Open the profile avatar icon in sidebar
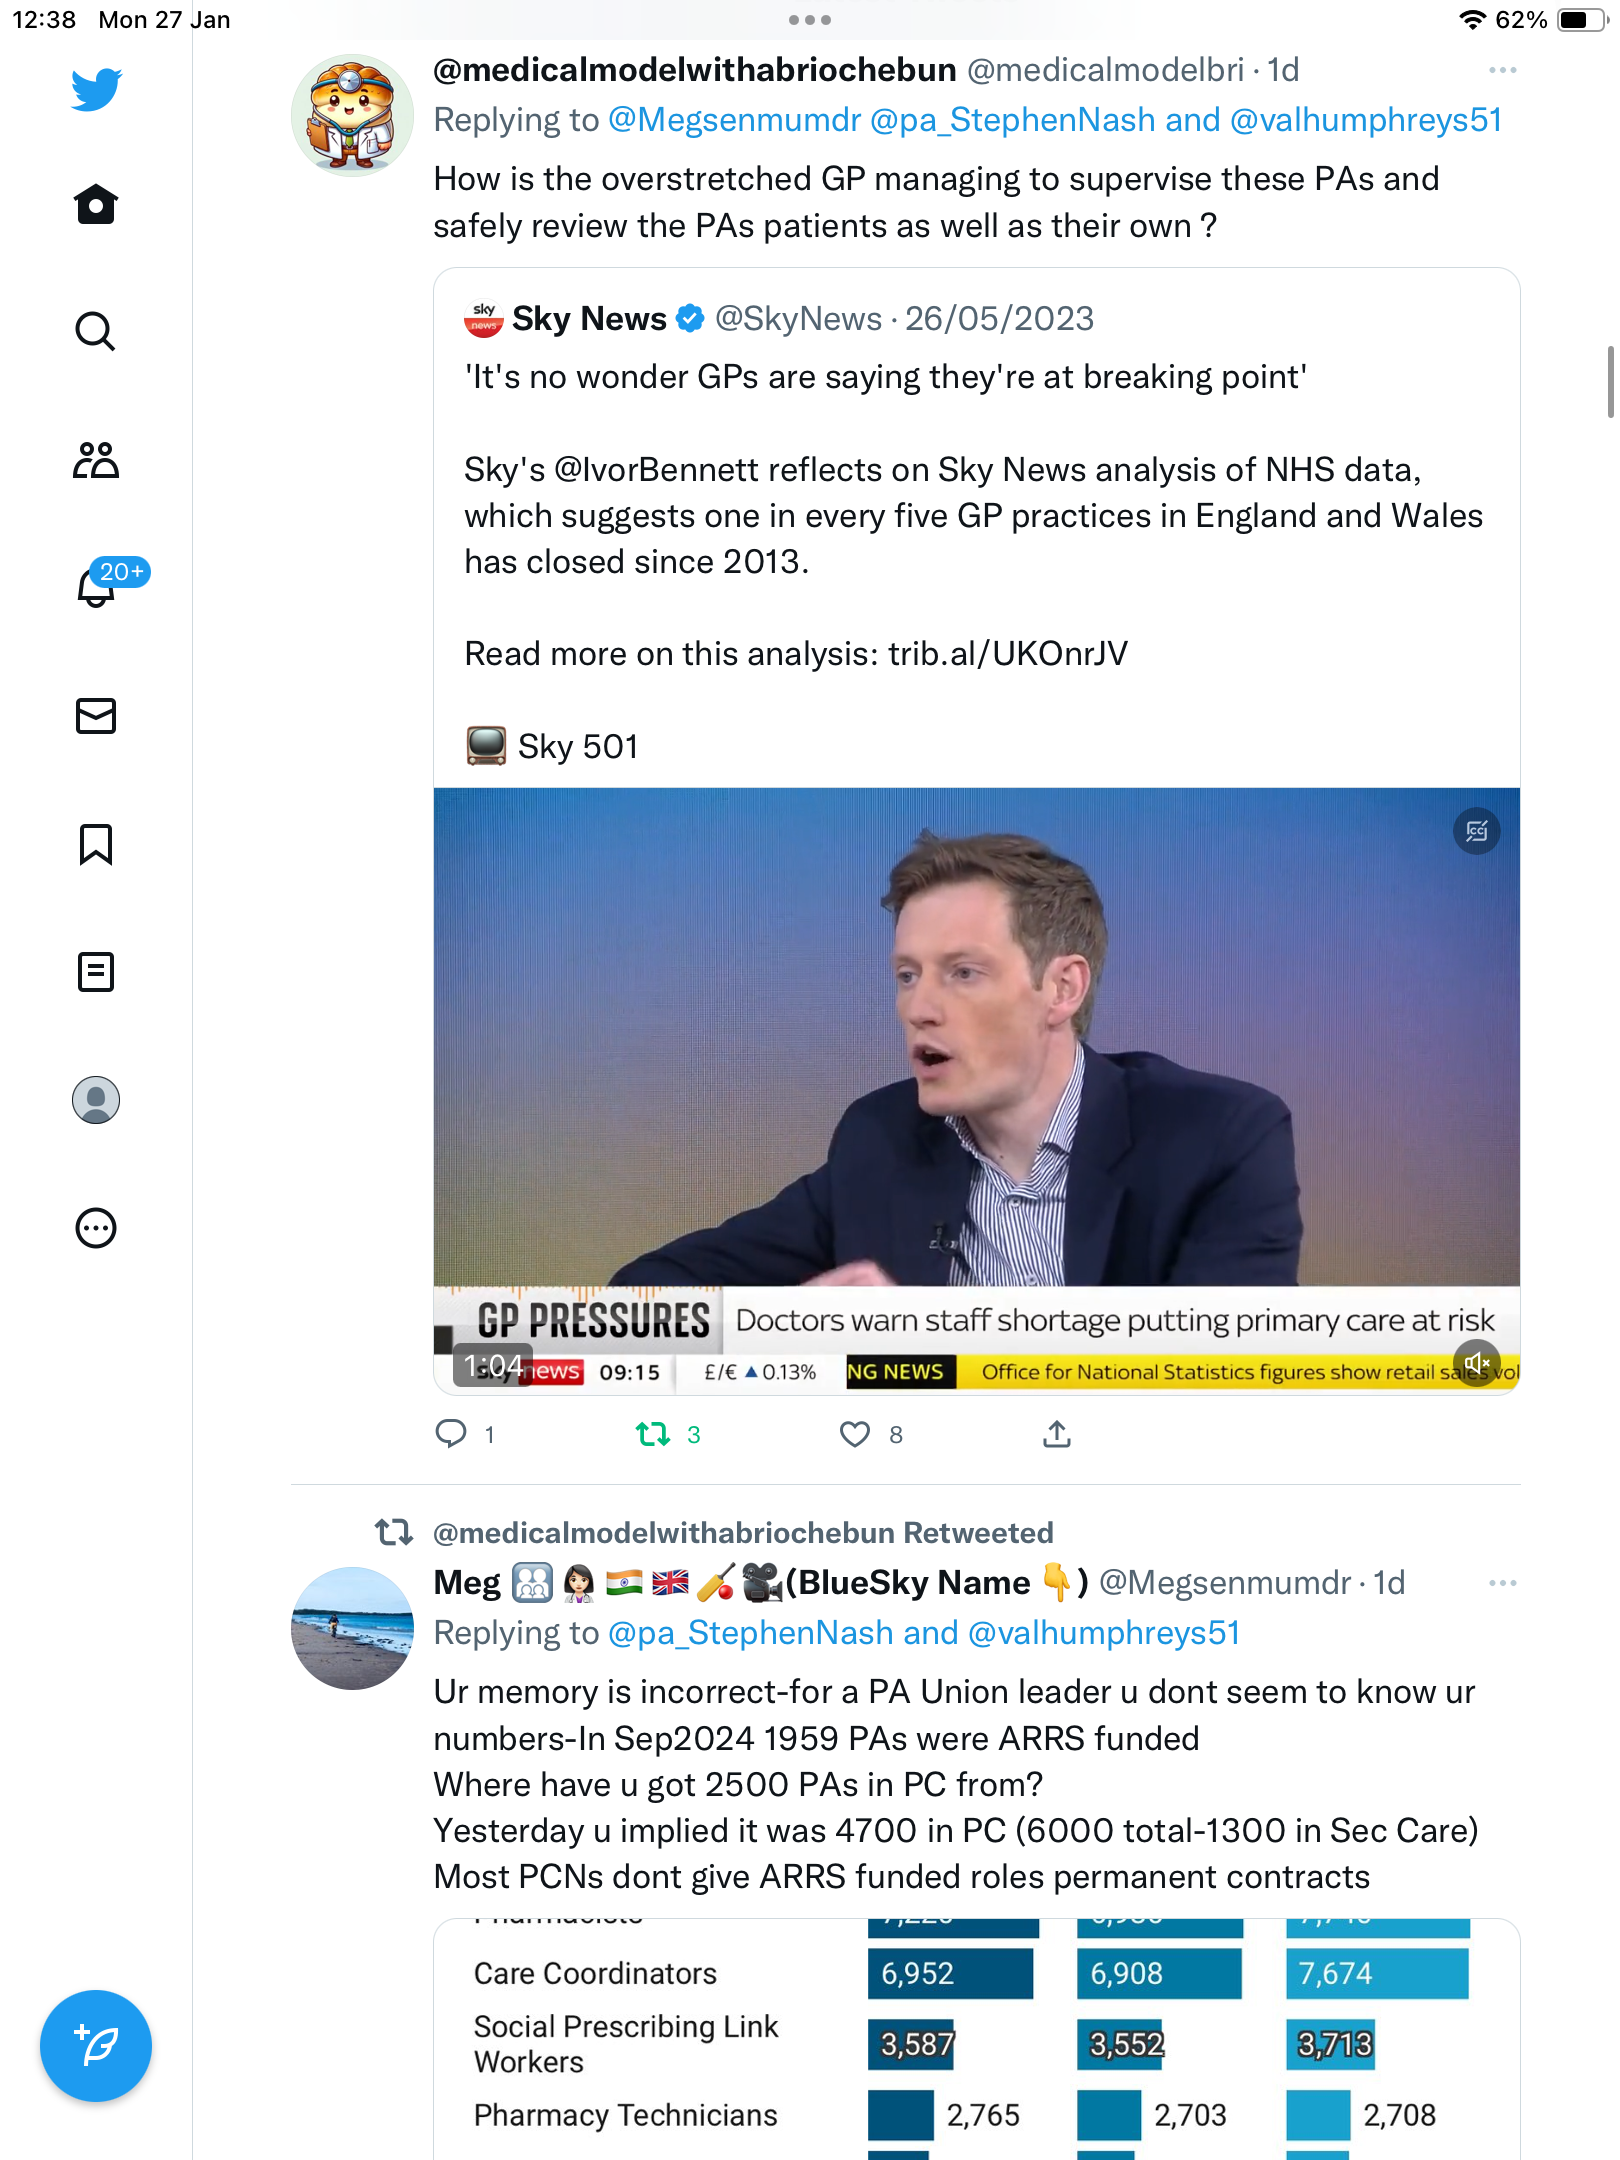This screenshot has width=1620, height=2160. 96,1100
